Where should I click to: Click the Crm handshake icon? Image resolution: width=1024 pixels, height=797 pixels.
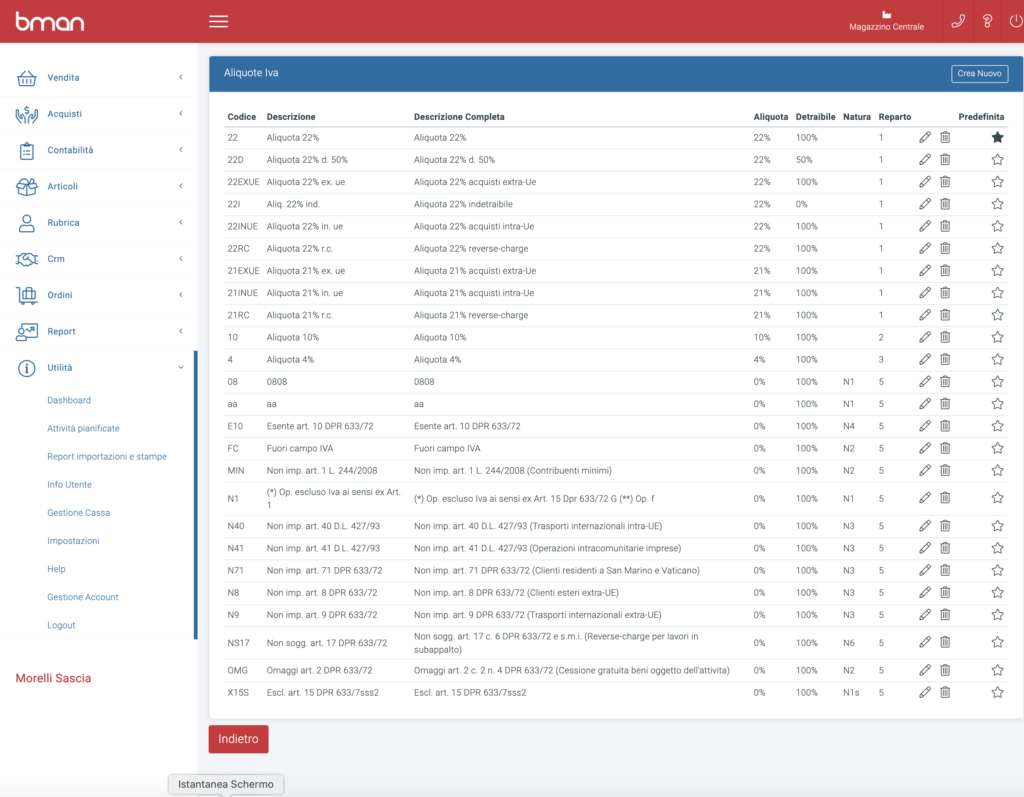[27, 259]
